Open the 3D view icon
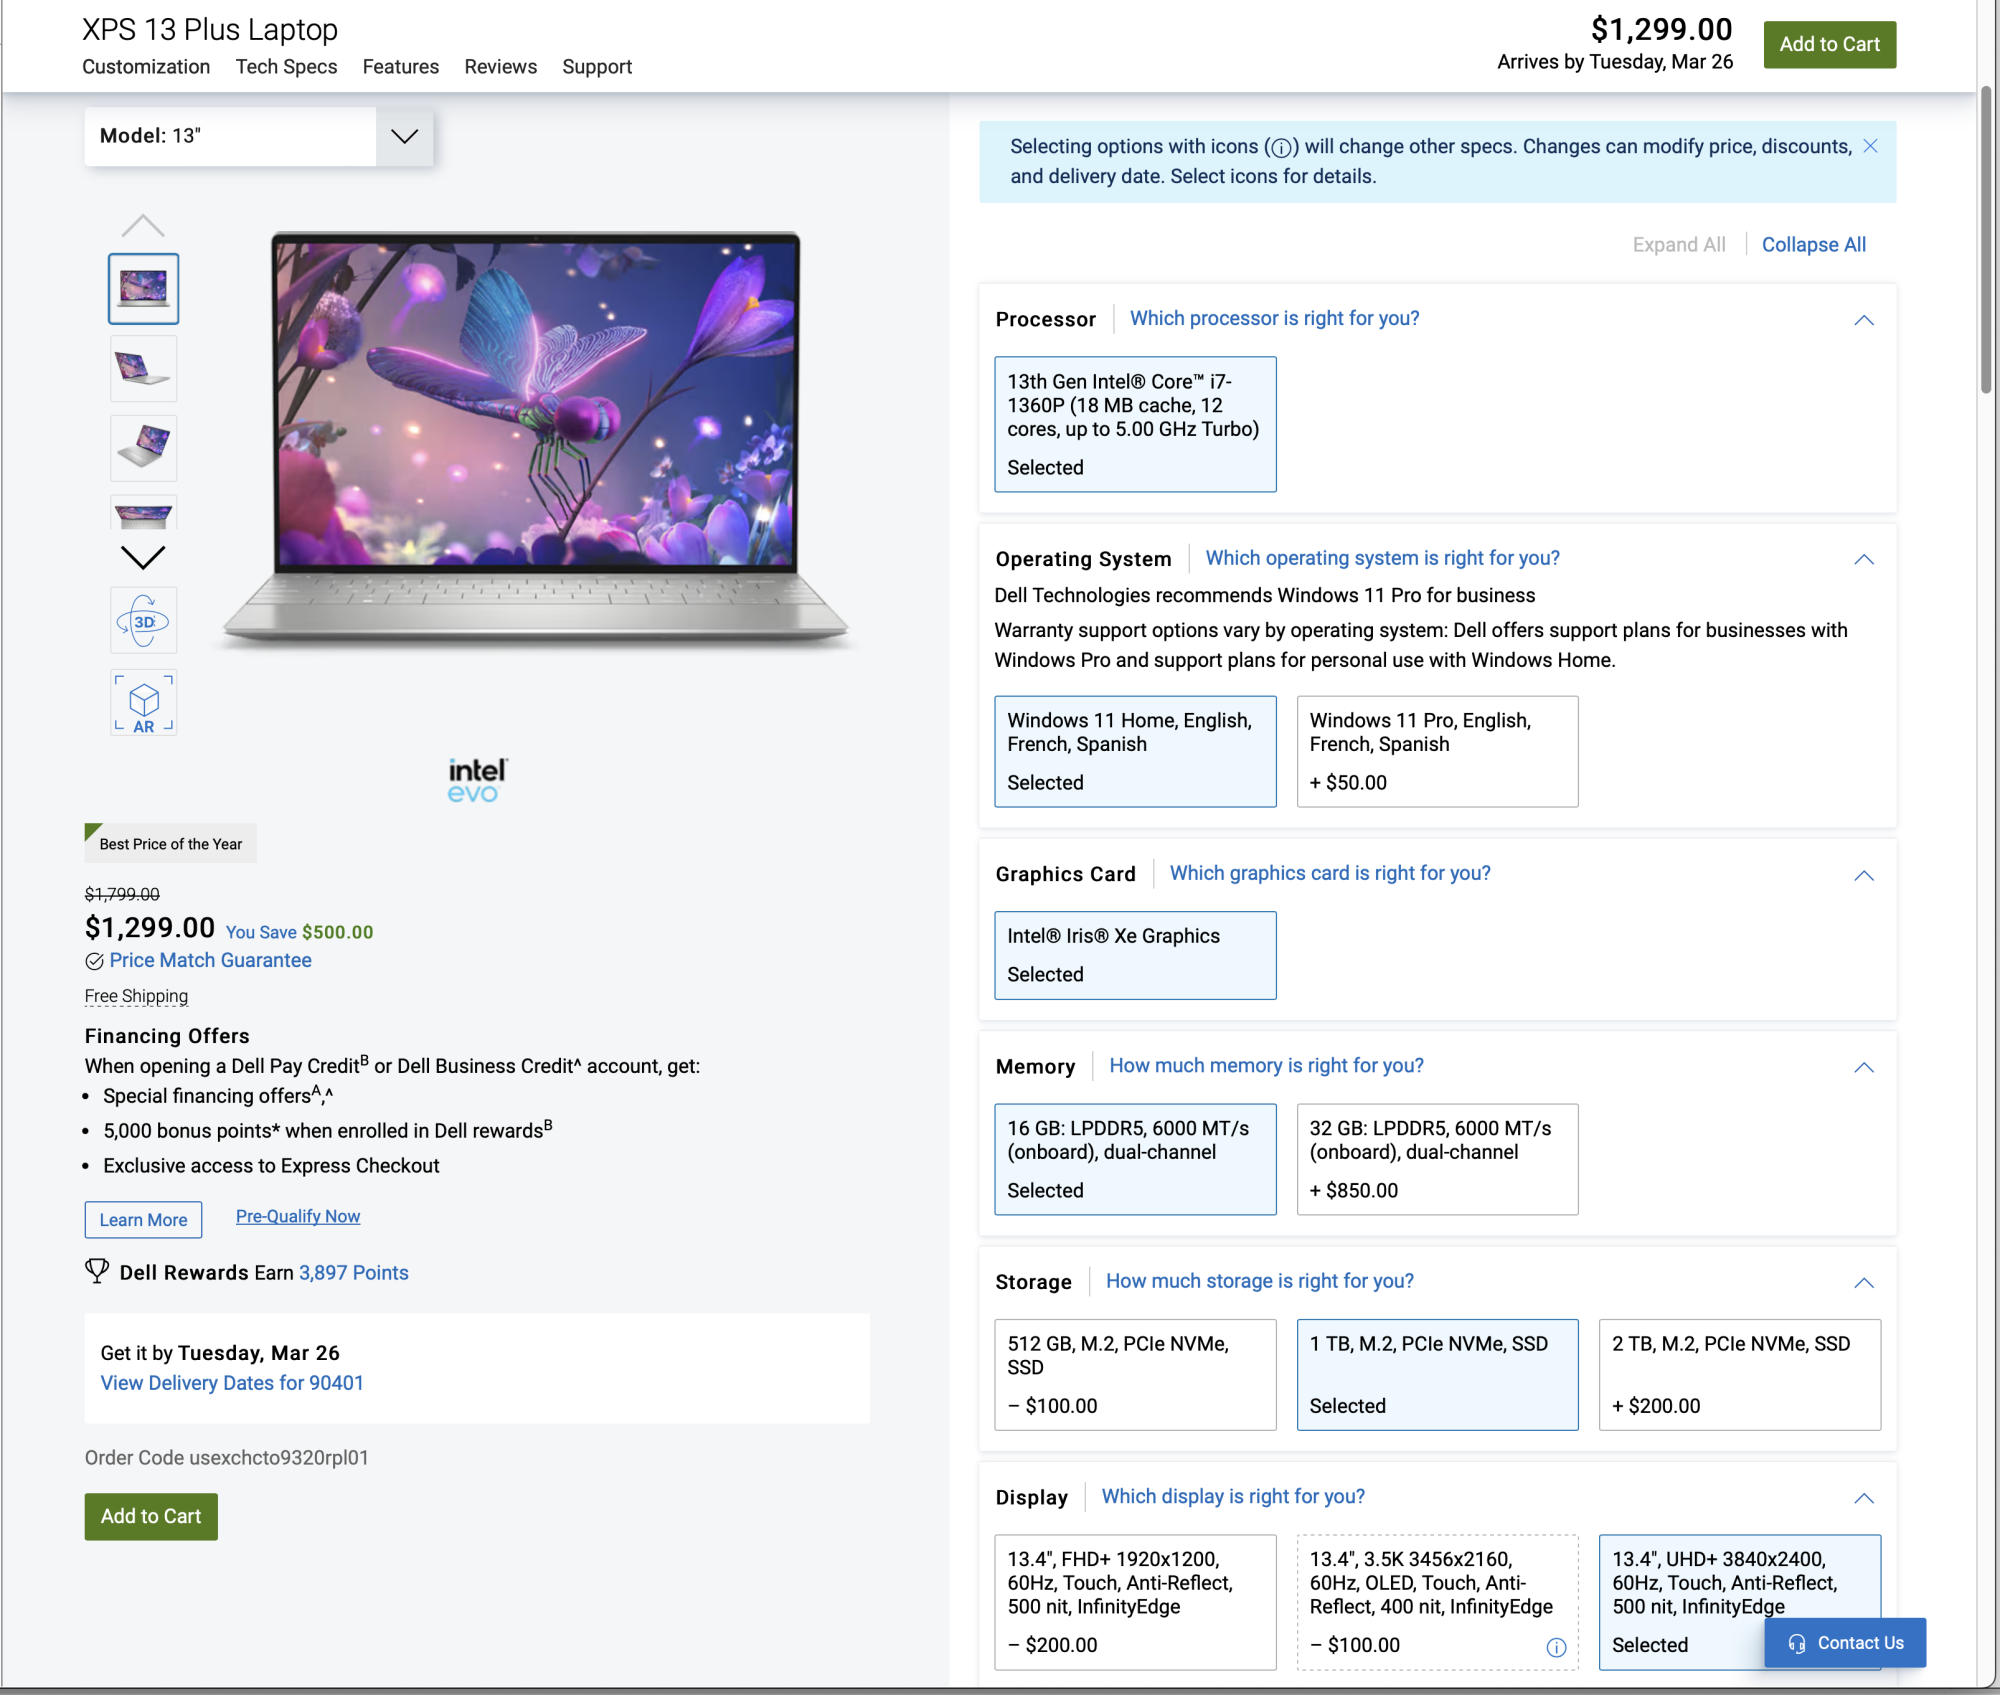Screen dimensions: 2000x1695 coord(143,622)
